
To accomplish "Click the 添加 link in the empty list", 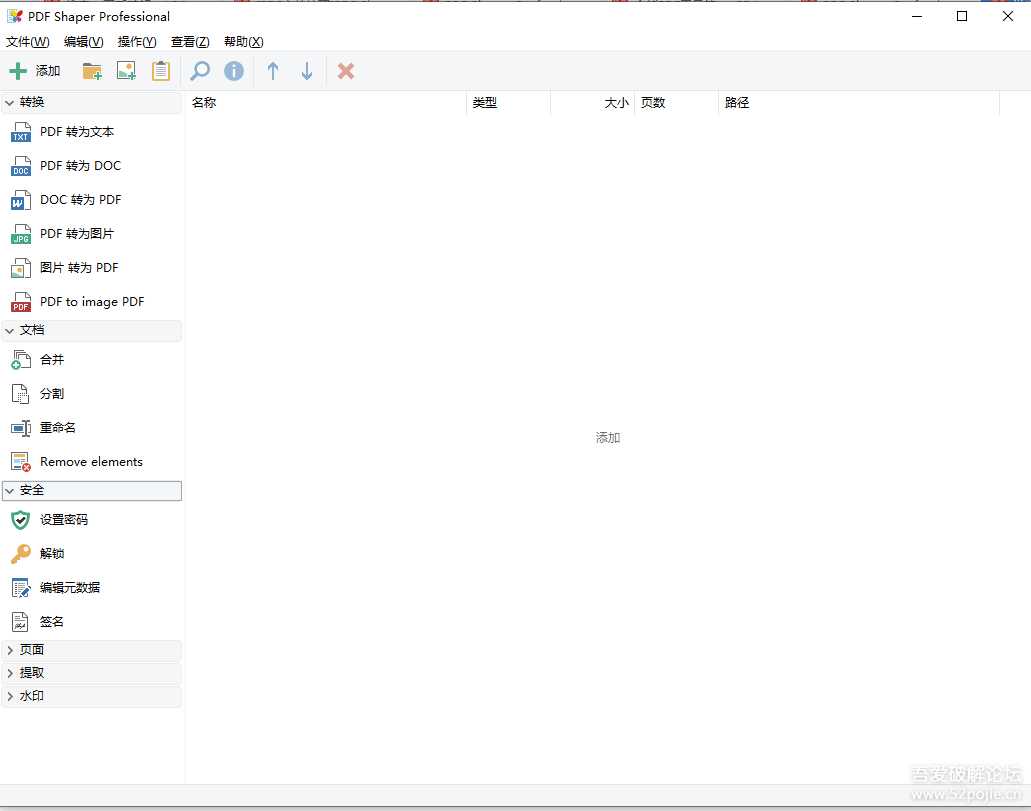I will [607, 437].
